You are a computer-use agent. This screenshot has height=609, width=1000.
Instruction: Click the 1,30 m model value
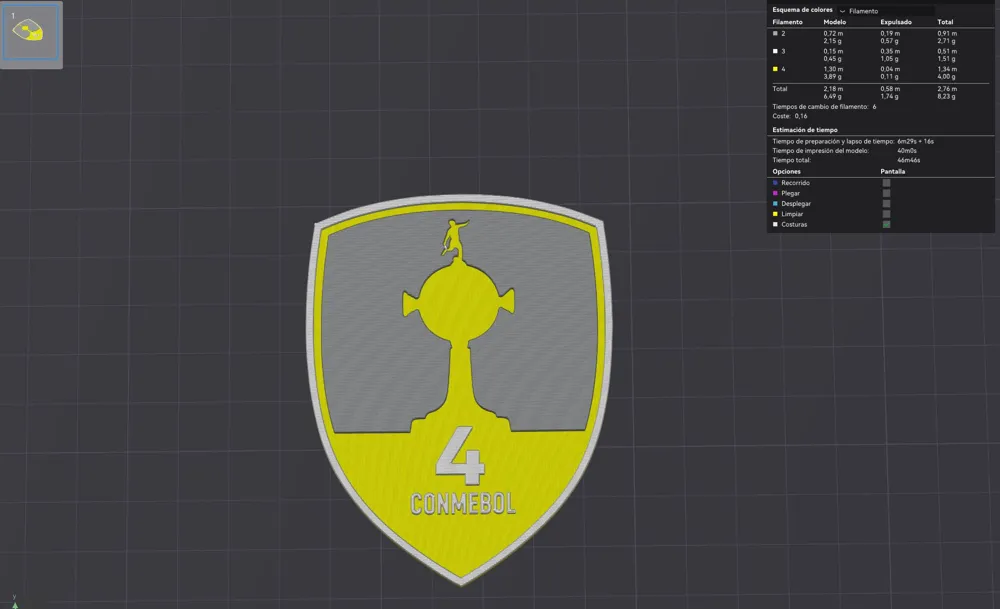pos(833,69)
